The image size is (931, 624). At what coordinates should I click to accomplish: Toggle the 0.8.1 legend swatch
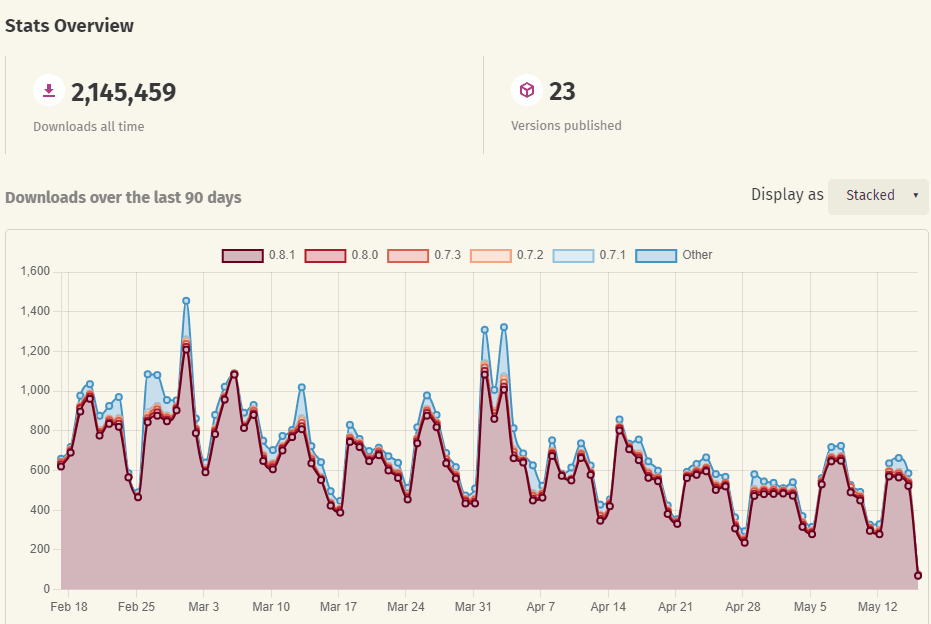pos(242,255)
